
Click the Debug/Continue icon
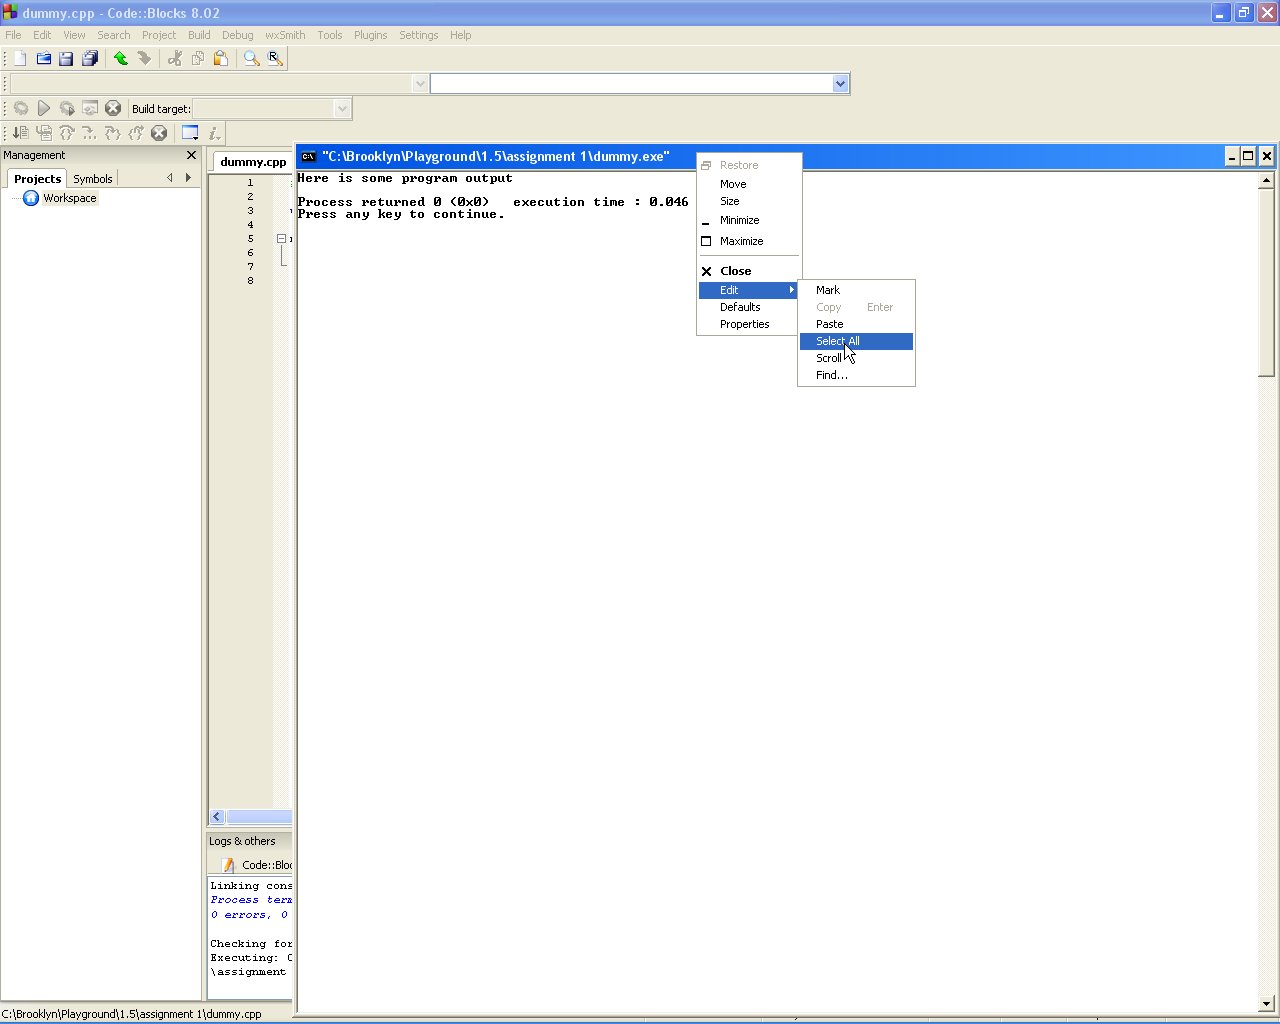[x=20, y=133]
